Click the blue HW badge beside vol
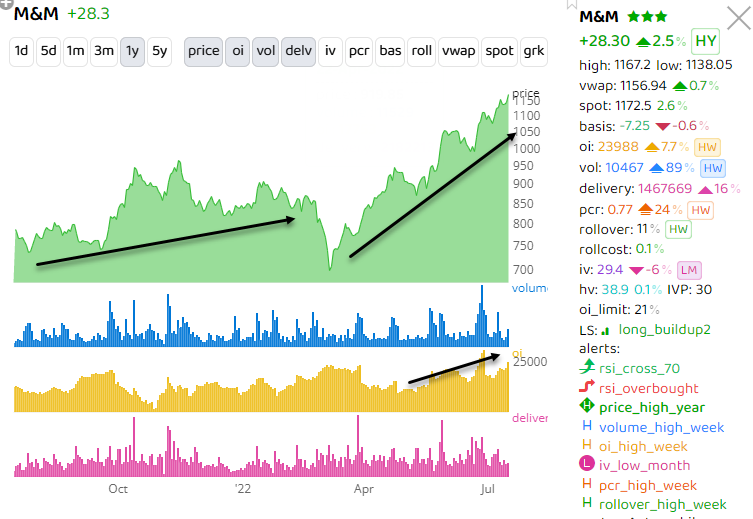Viewport: 753px width, 519px height. pyautogui.click(x=713, y=168)
